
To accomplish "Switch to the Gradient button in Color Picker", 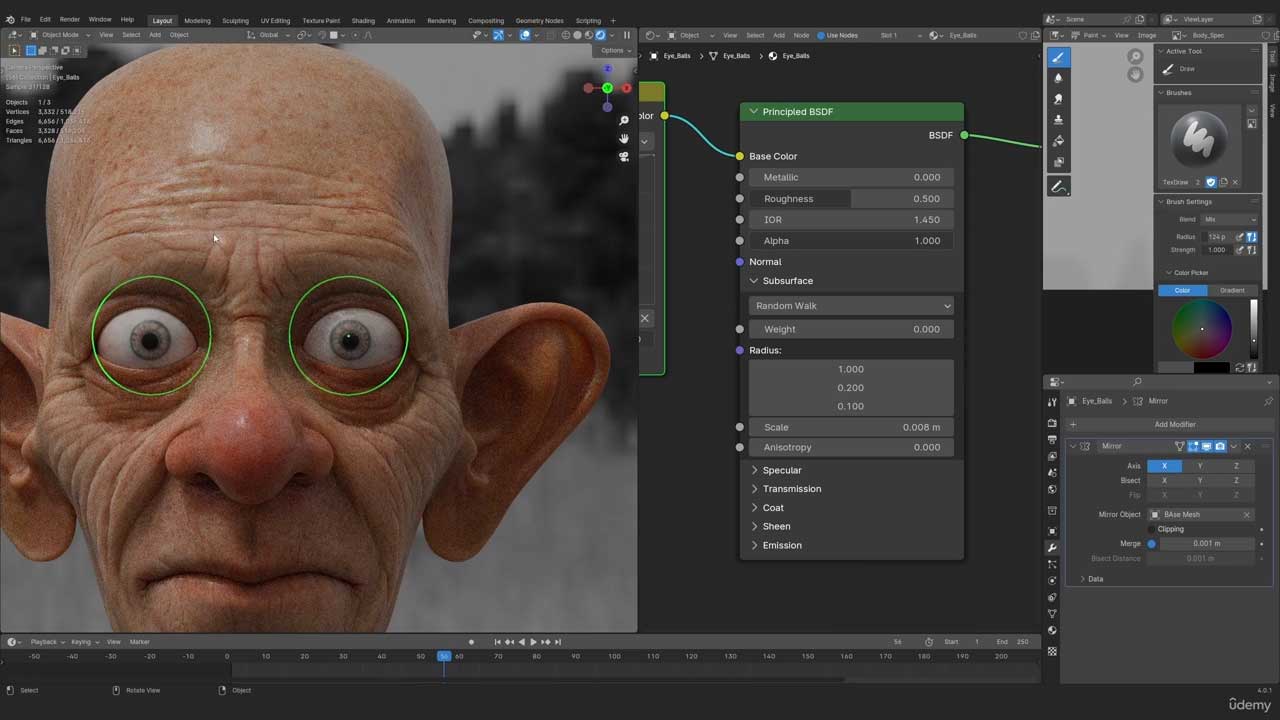I will click(x=1232, y=290).
